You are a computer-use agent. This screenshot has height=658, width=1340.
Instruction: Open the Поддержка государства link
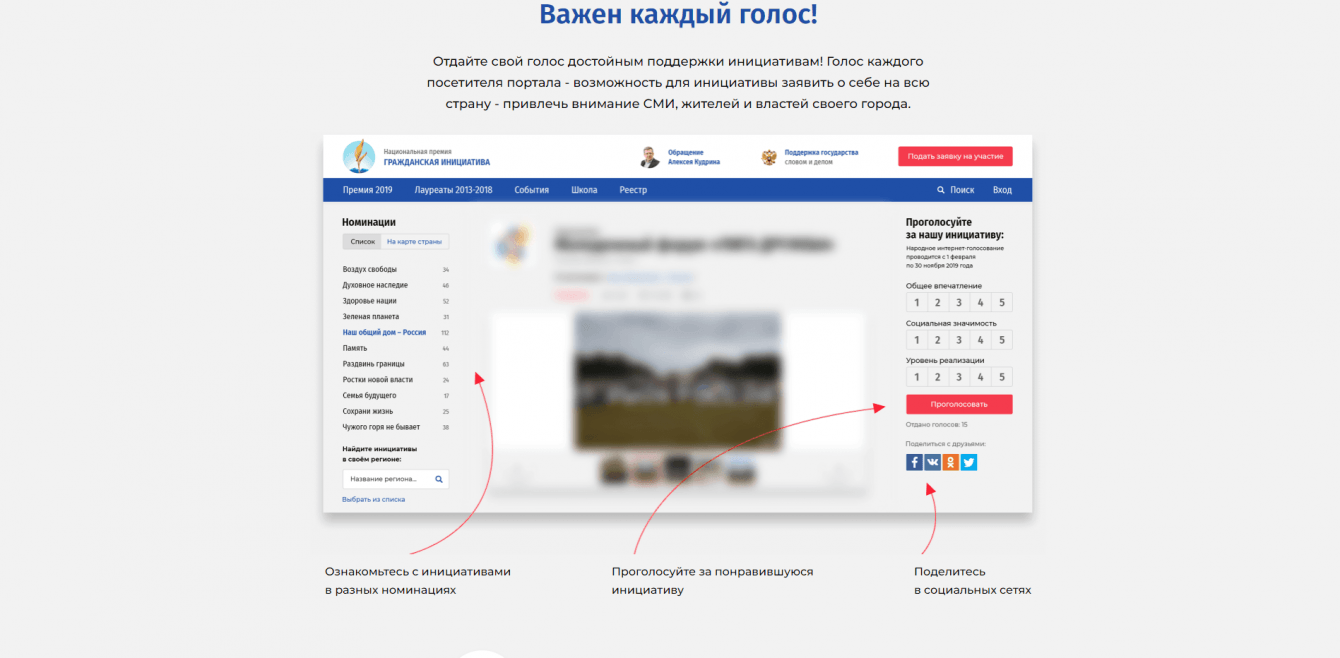pyautogui.click(x=821, y=156)
